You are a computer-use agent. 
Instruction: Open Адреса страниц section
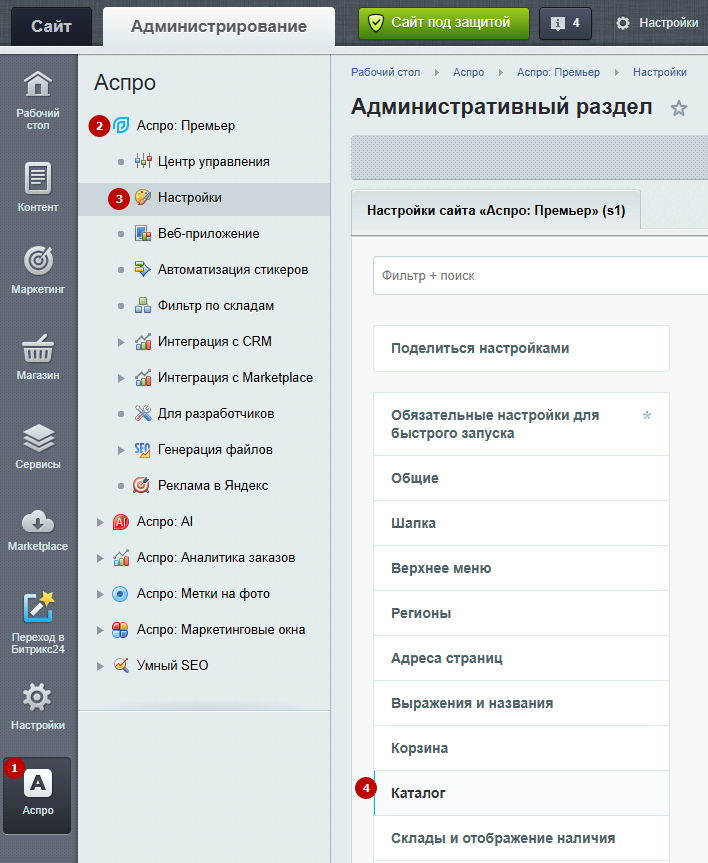(521, 658)
